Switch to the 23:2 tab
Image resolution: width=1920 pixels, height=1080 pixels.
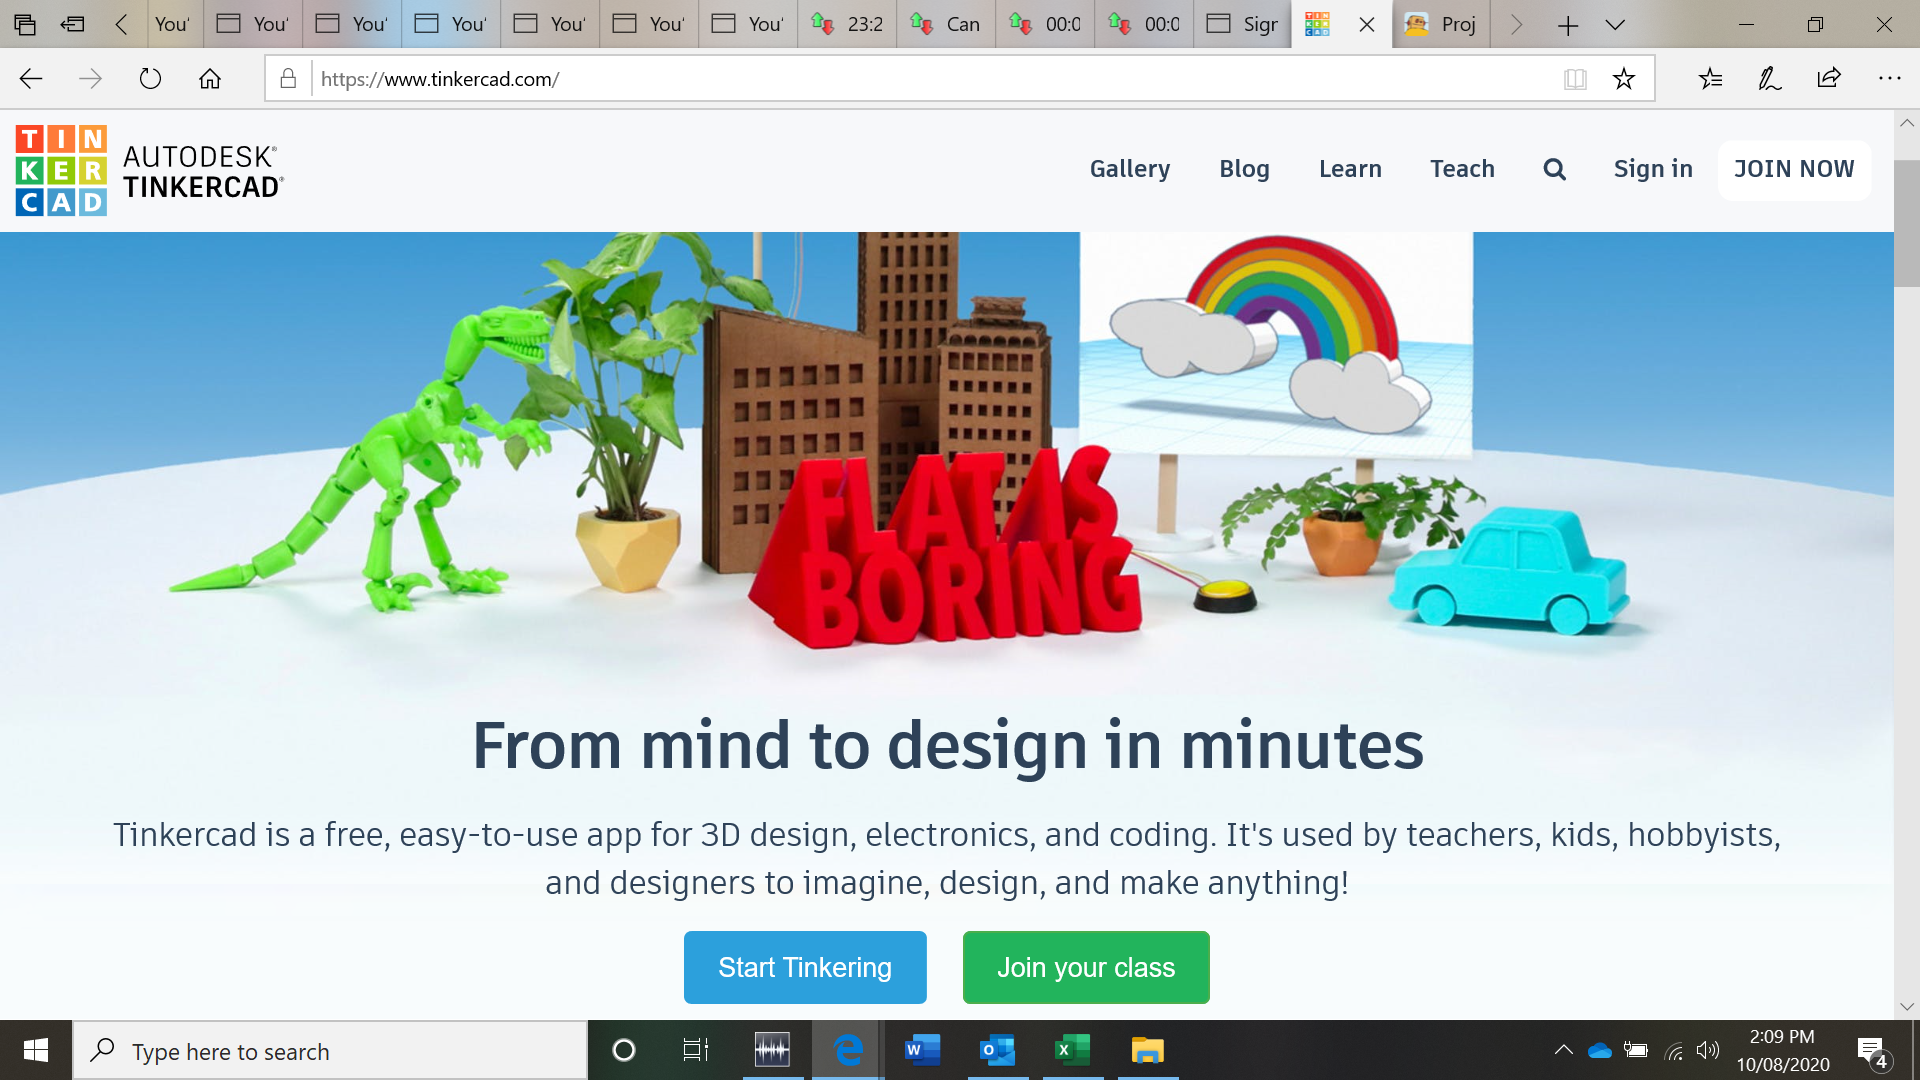tap(847, 24)
